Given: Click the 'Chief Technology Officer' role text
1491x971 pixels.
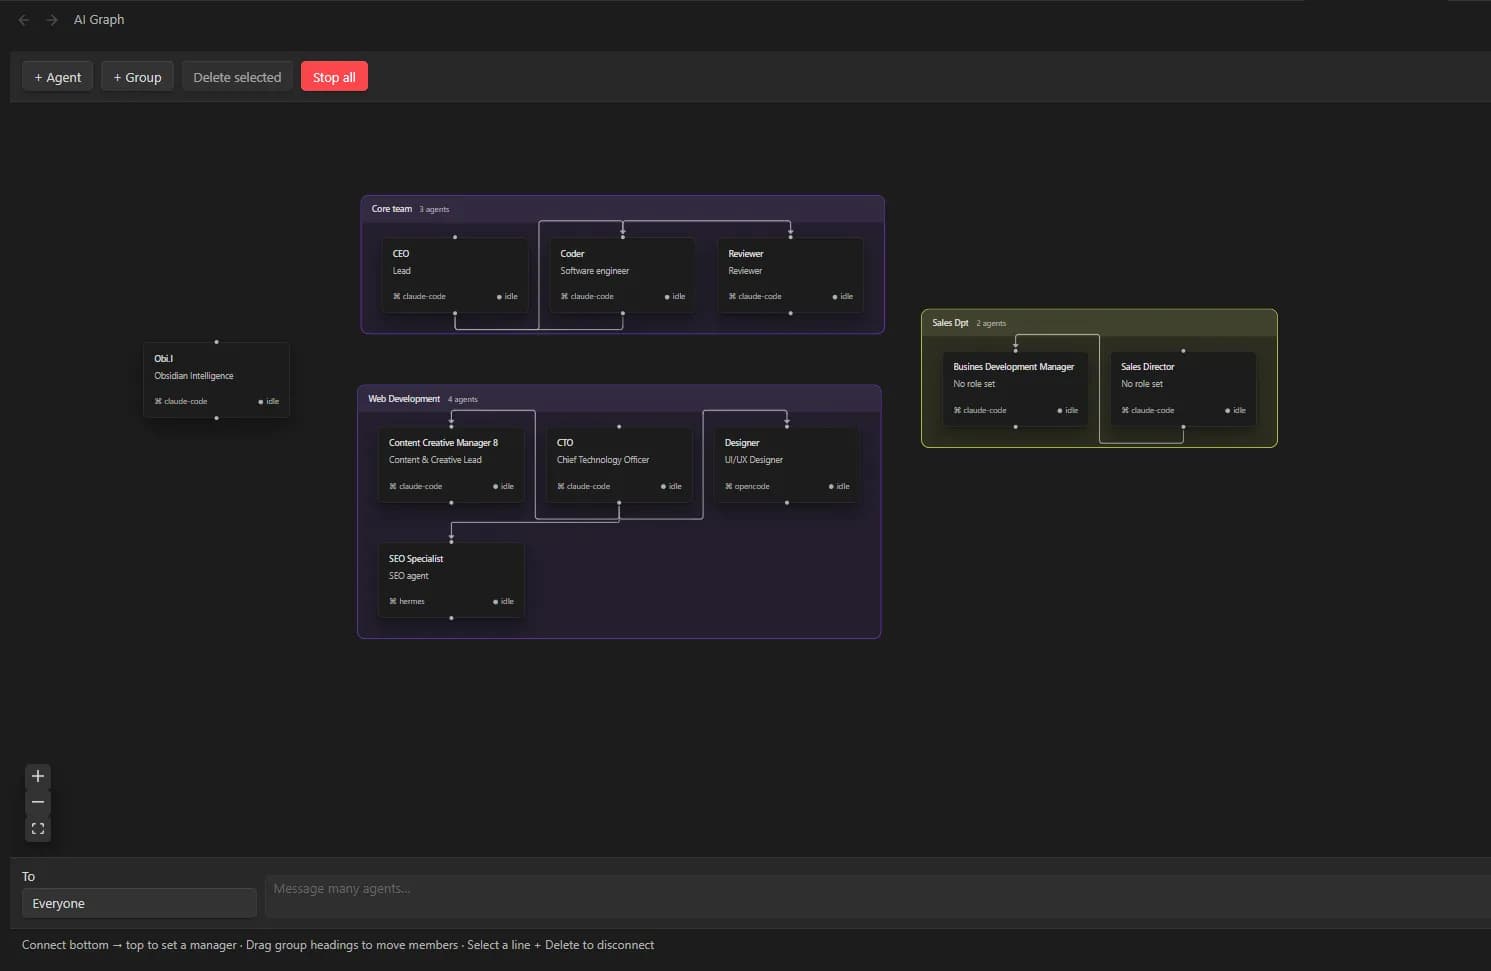Looking at the screenshot, I should [603, 460].
